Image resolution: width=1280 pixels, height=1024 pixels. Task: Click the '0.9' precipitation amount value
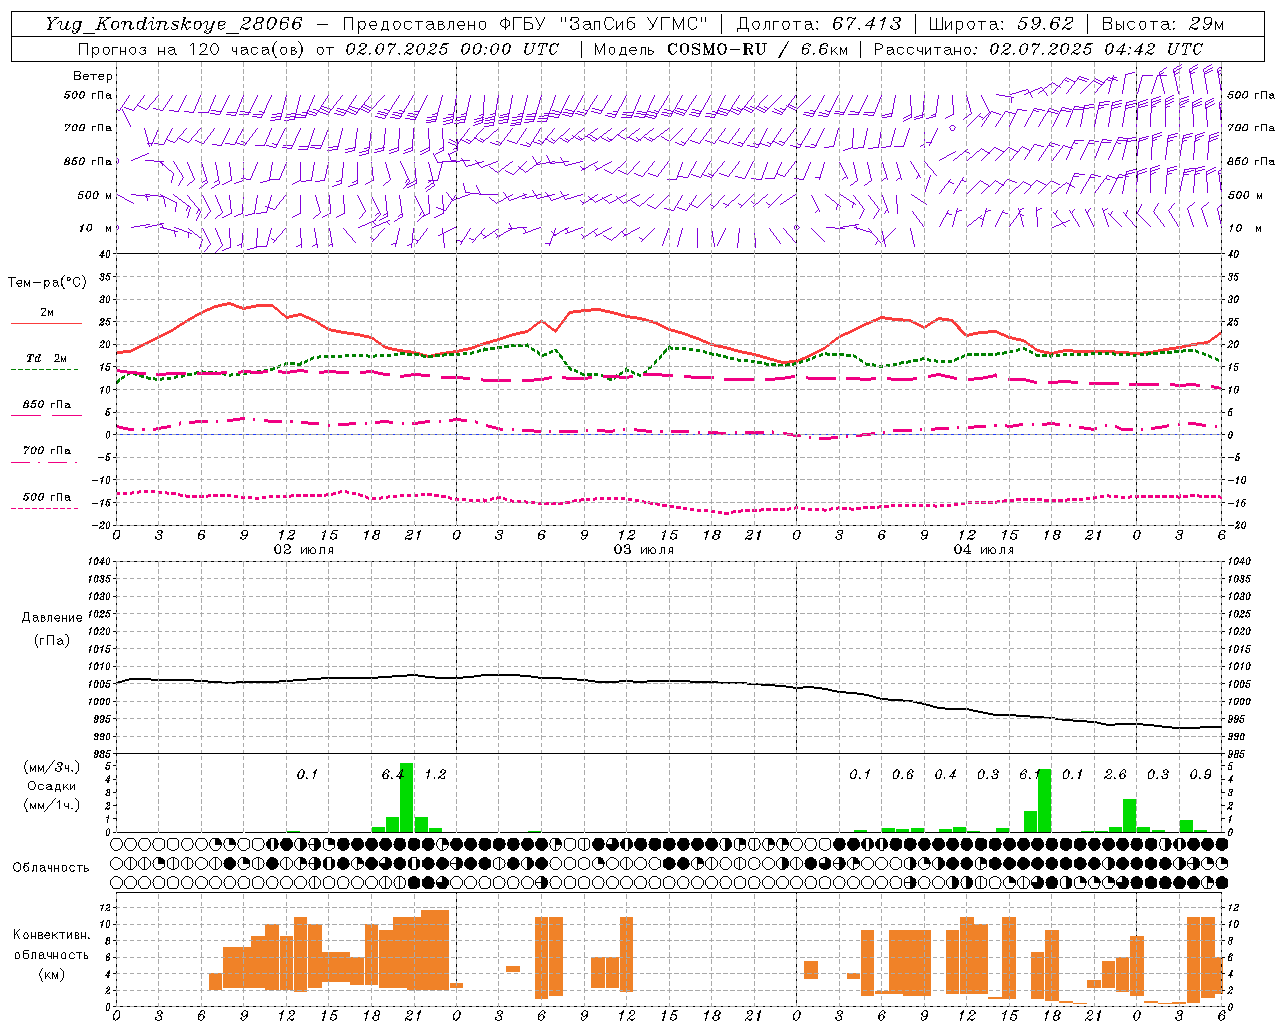(1200, 774)
